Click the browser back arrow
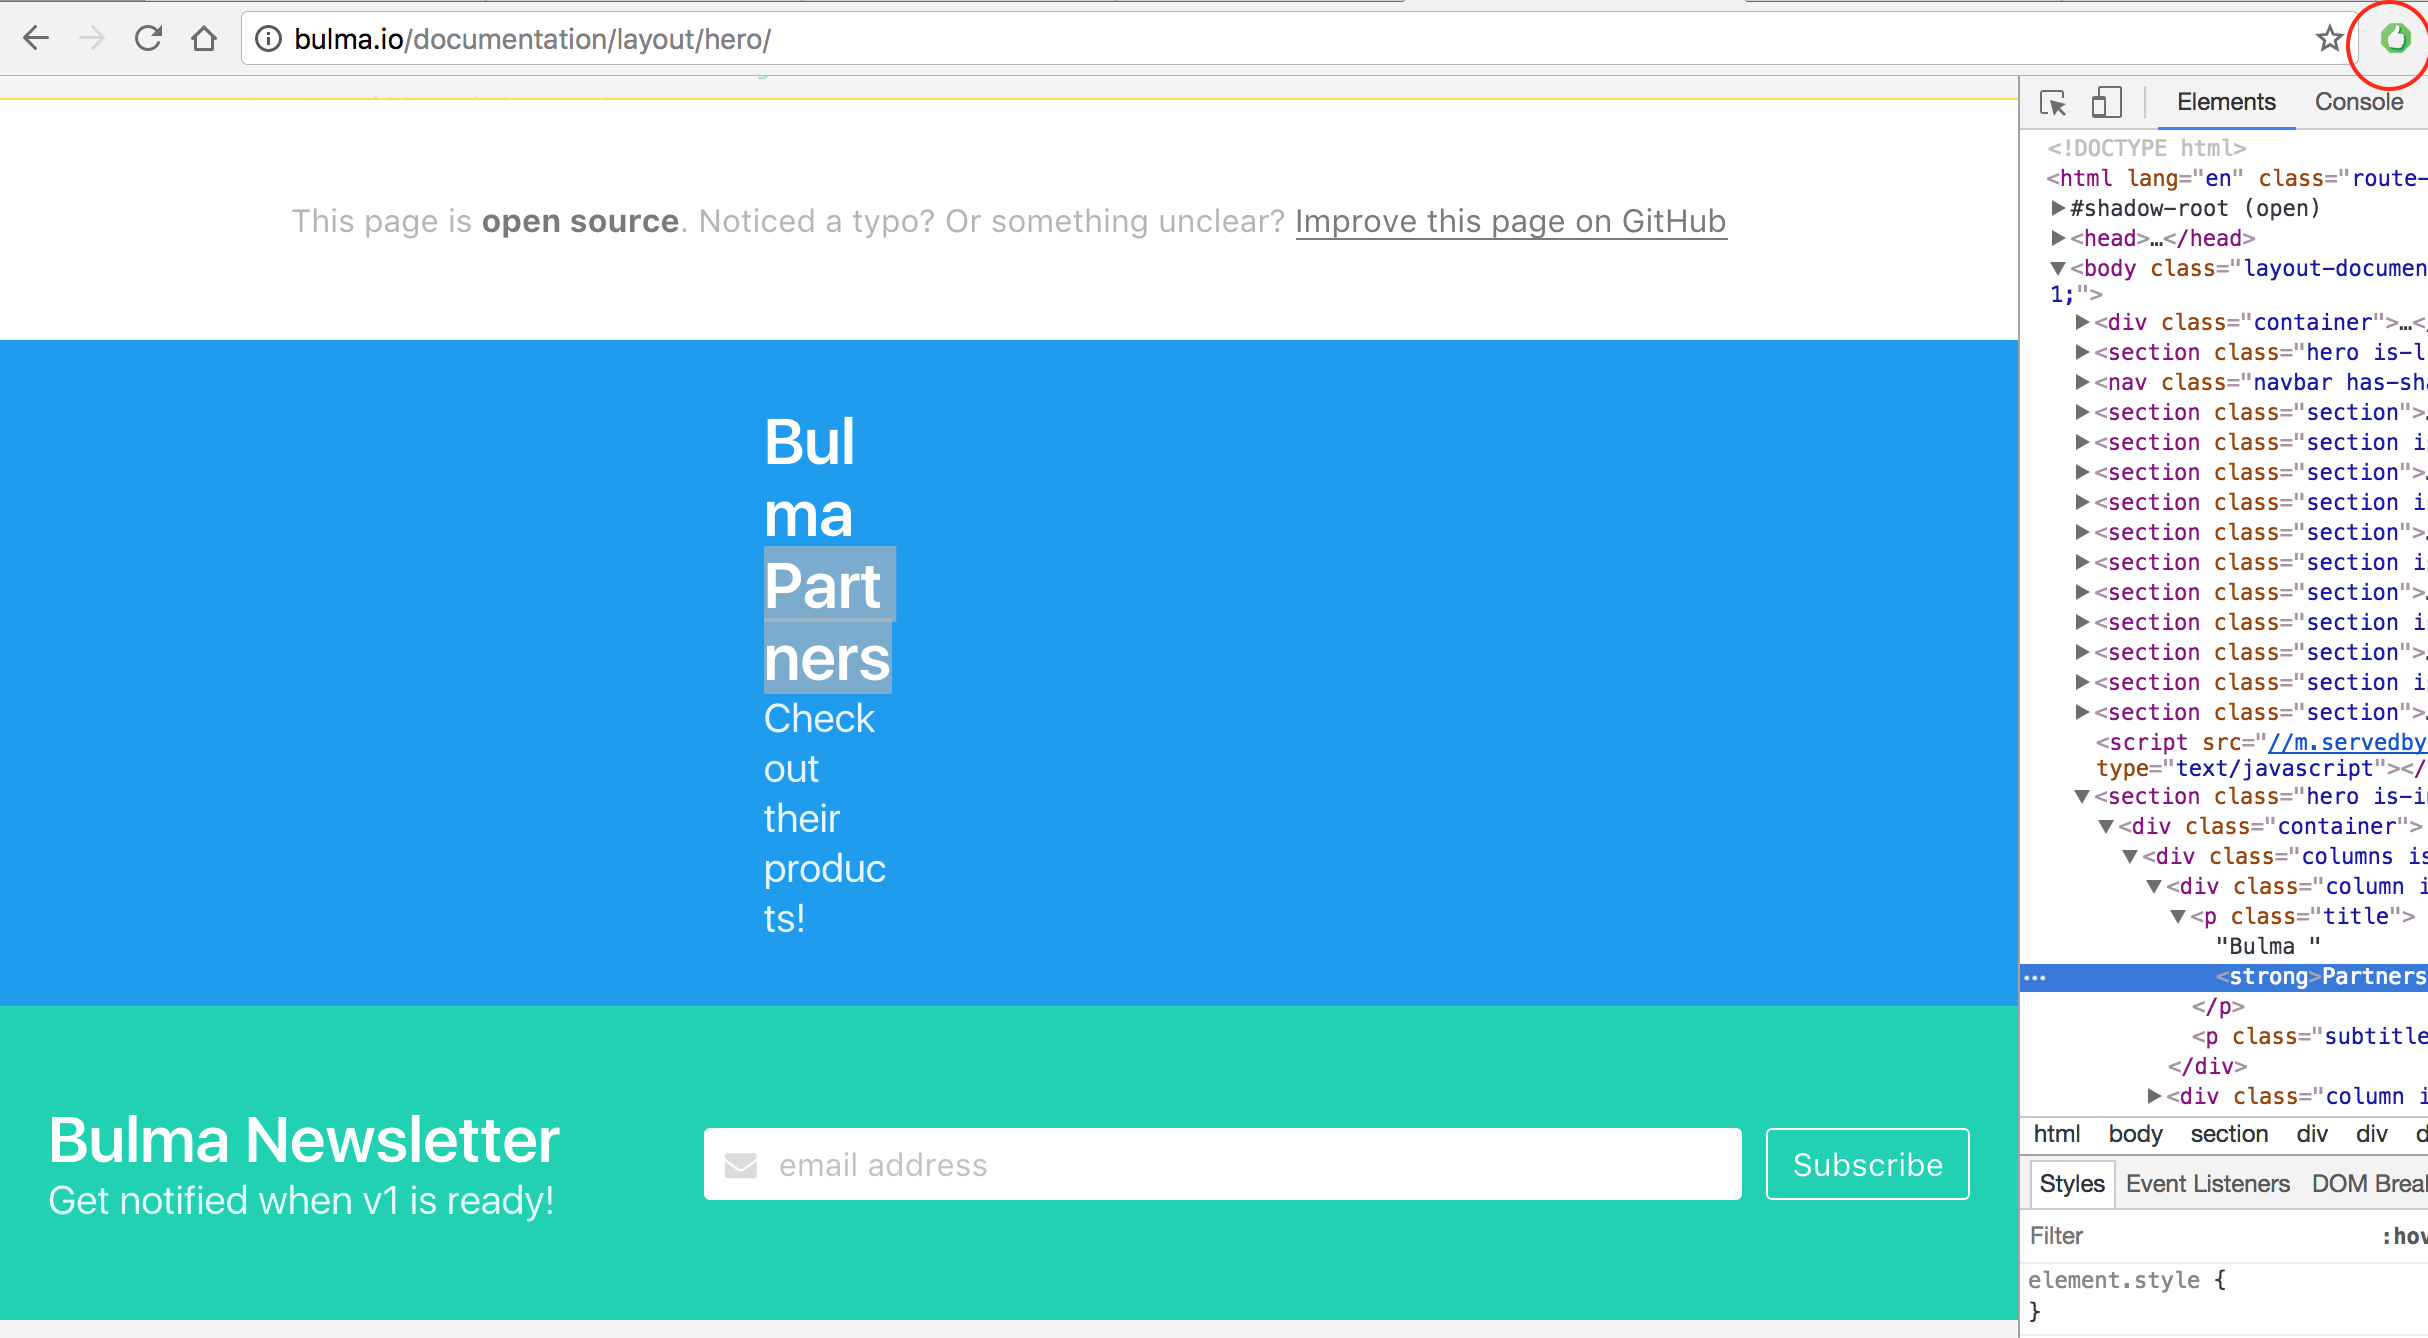 coord(36,38)
